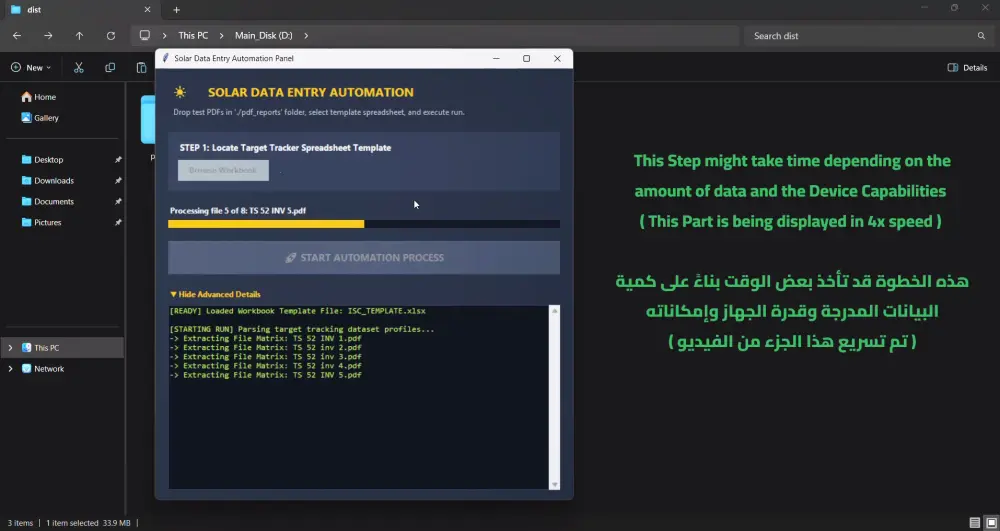Open the Details pane
Image resolution: width=1000 pixels, height=531 pixels.
967,68
